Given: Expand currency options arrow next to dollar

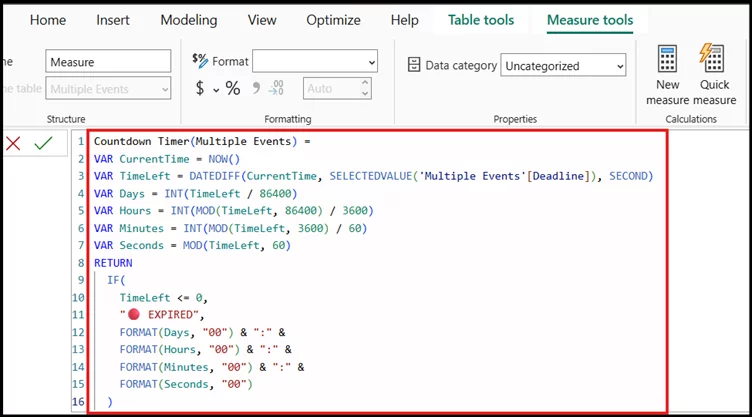Looking at the screenshot, I should point(215,89).
